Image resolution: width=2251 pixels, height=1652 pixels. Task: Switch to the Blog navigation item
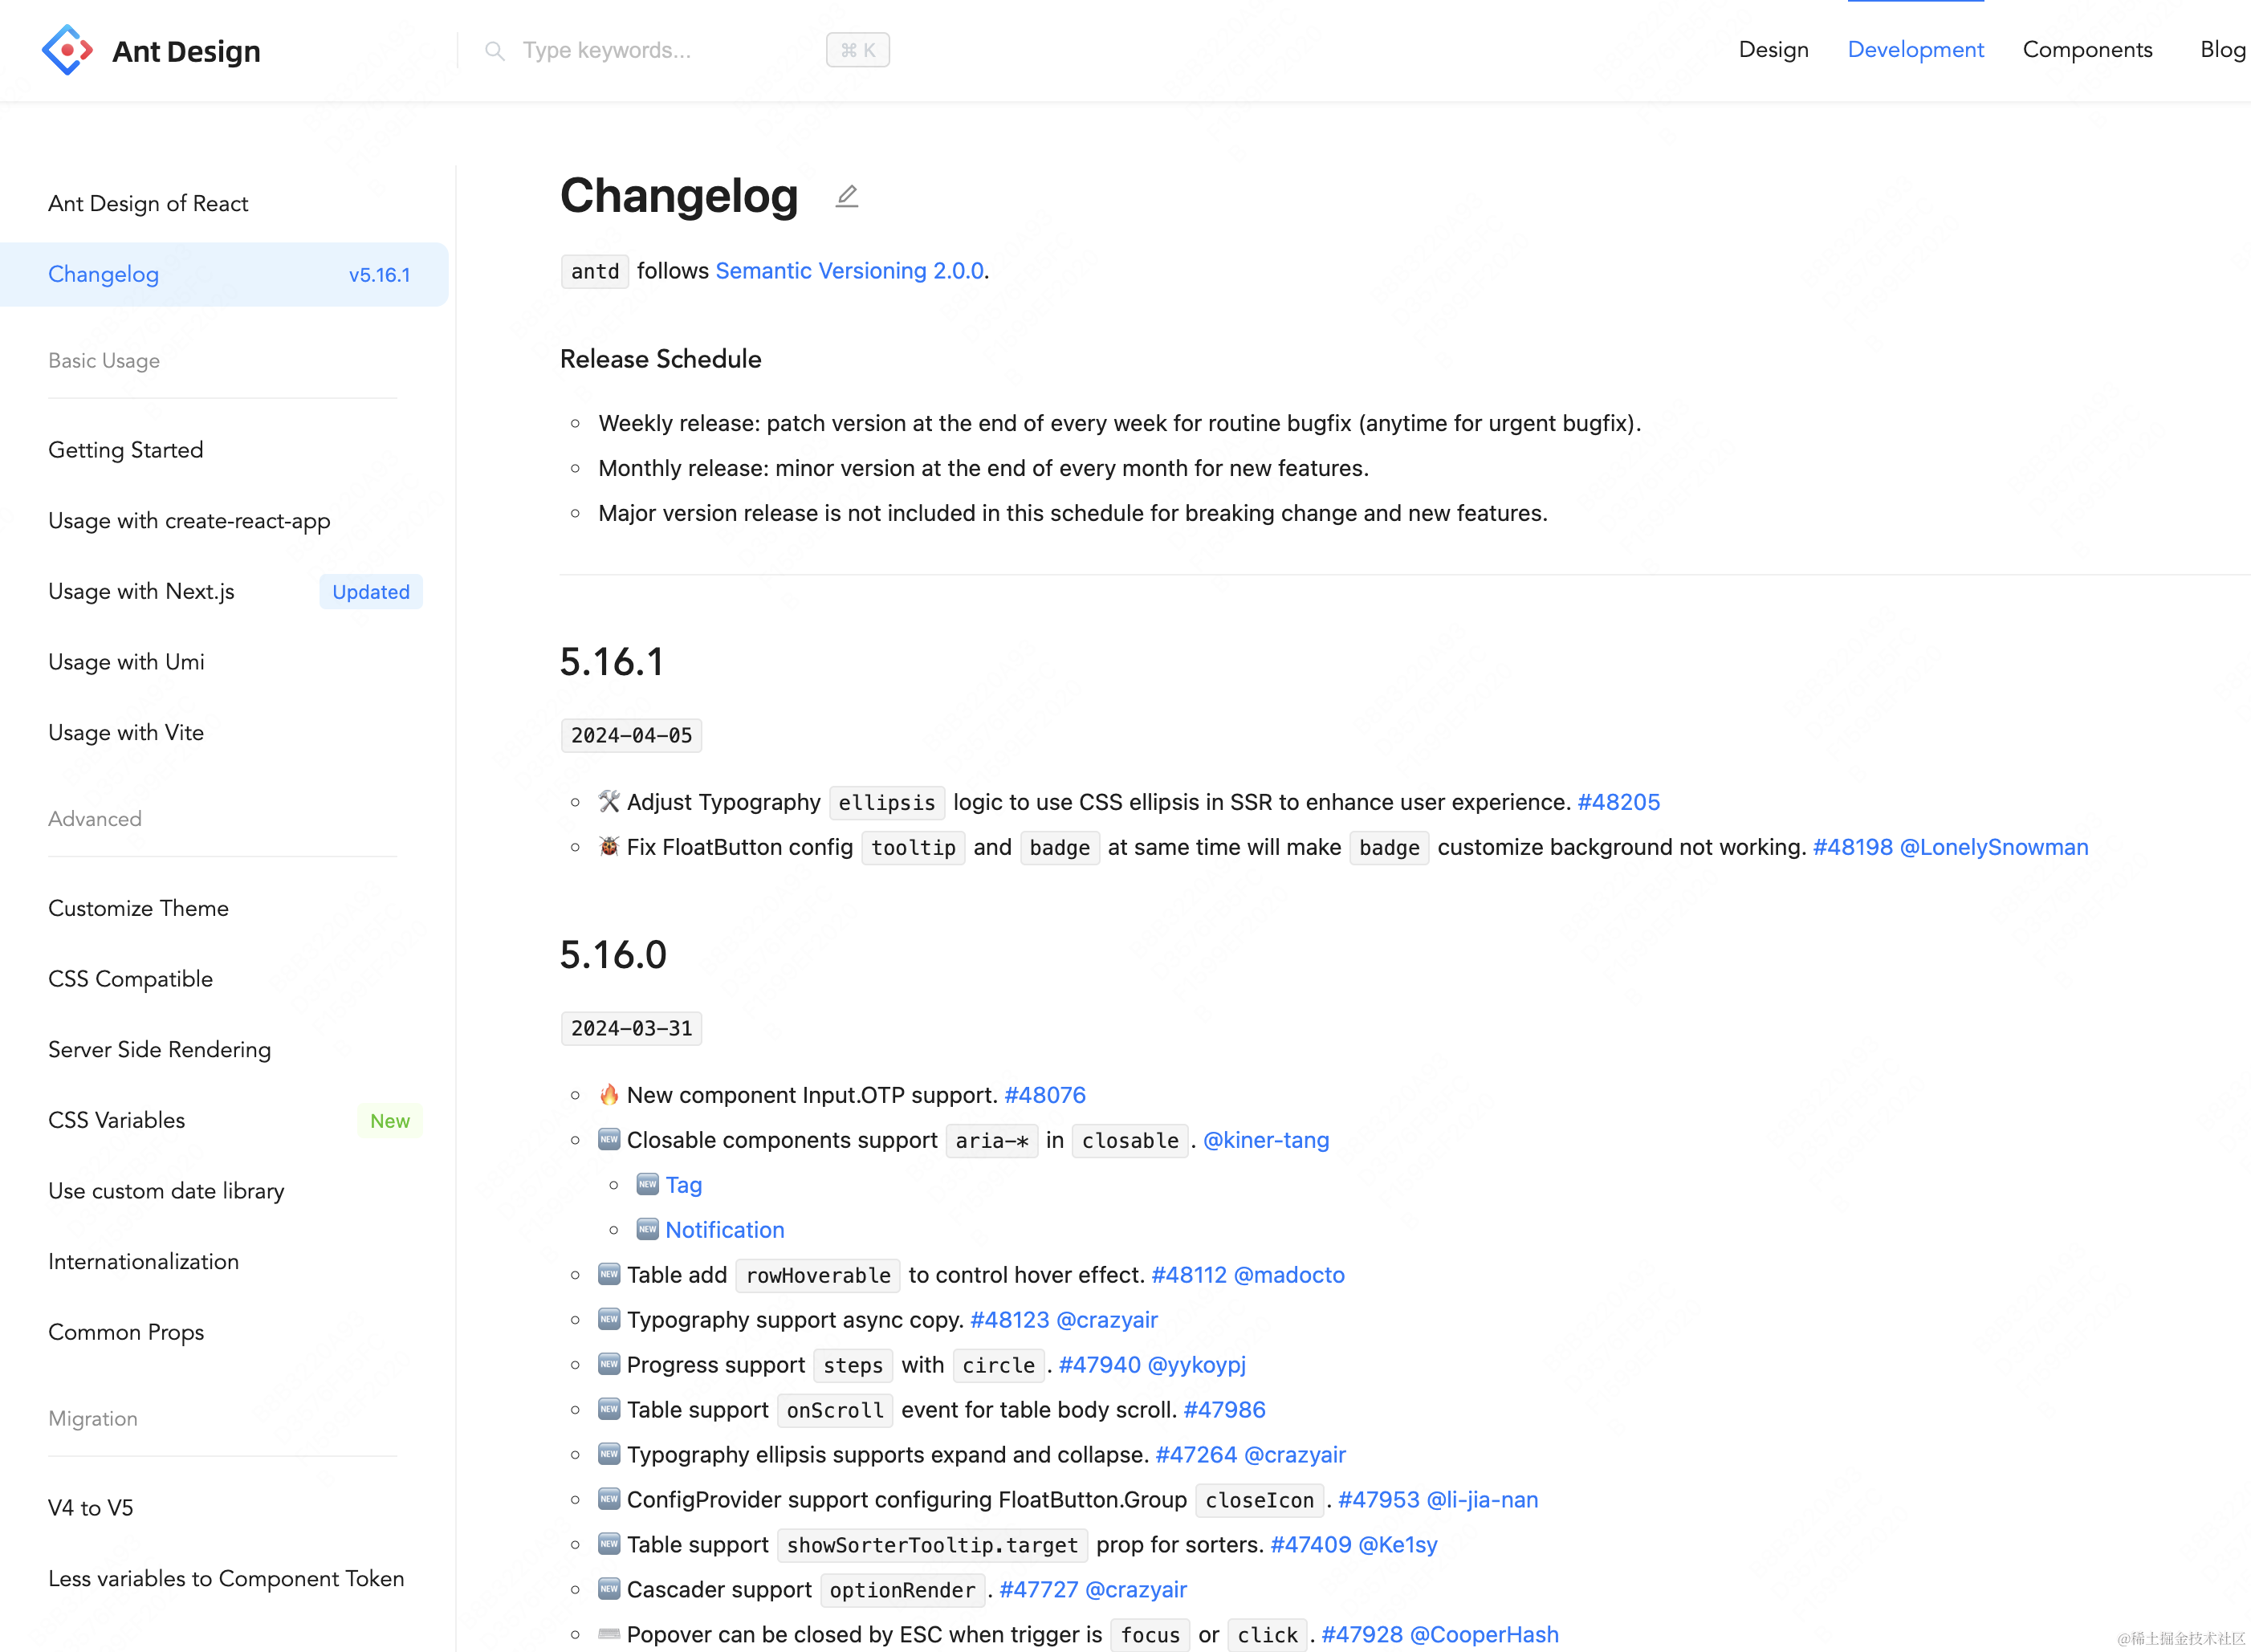pyautogui.click(x=2221, y=50)
